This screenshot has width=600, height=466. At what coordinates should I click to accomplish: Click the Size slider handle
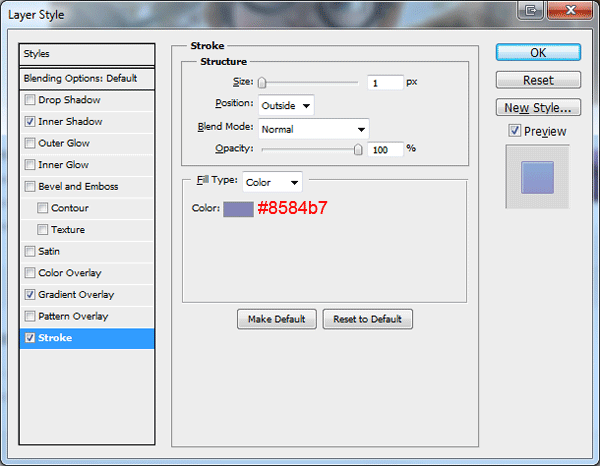point(262,82)
